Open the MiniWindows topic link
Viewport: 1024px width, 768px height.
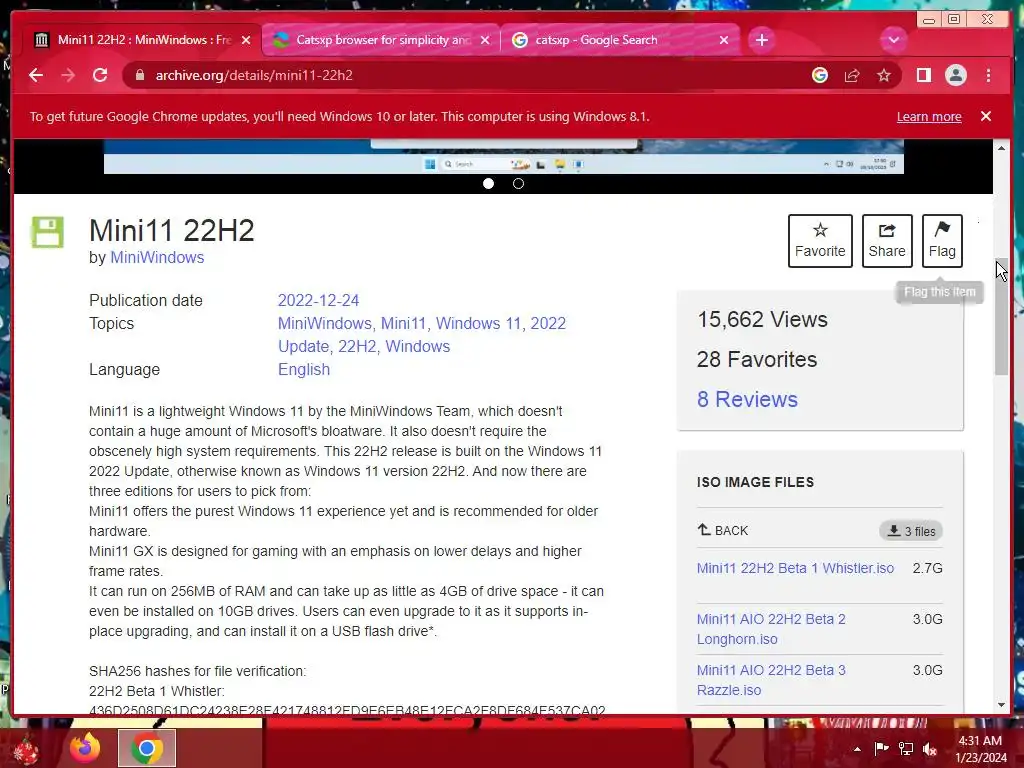pyautogui.click(x=324, y=323)
